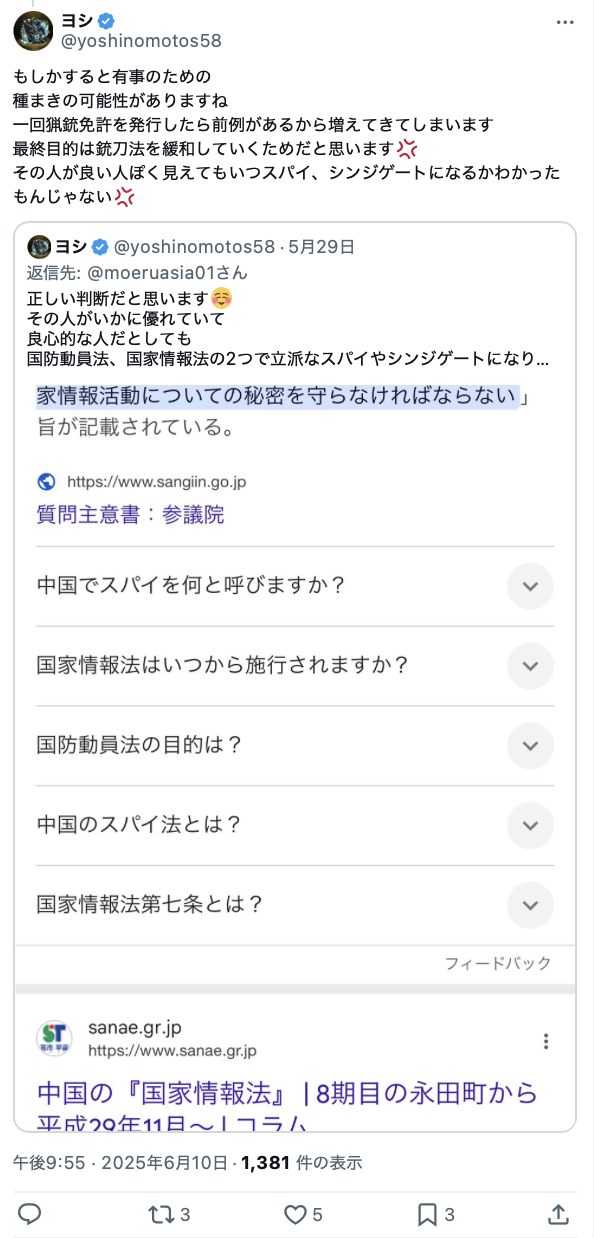Viewport: 594px width, 1238px height.
Task: Repost the tweet via the retweet icon
Action: click(160, 1214)
